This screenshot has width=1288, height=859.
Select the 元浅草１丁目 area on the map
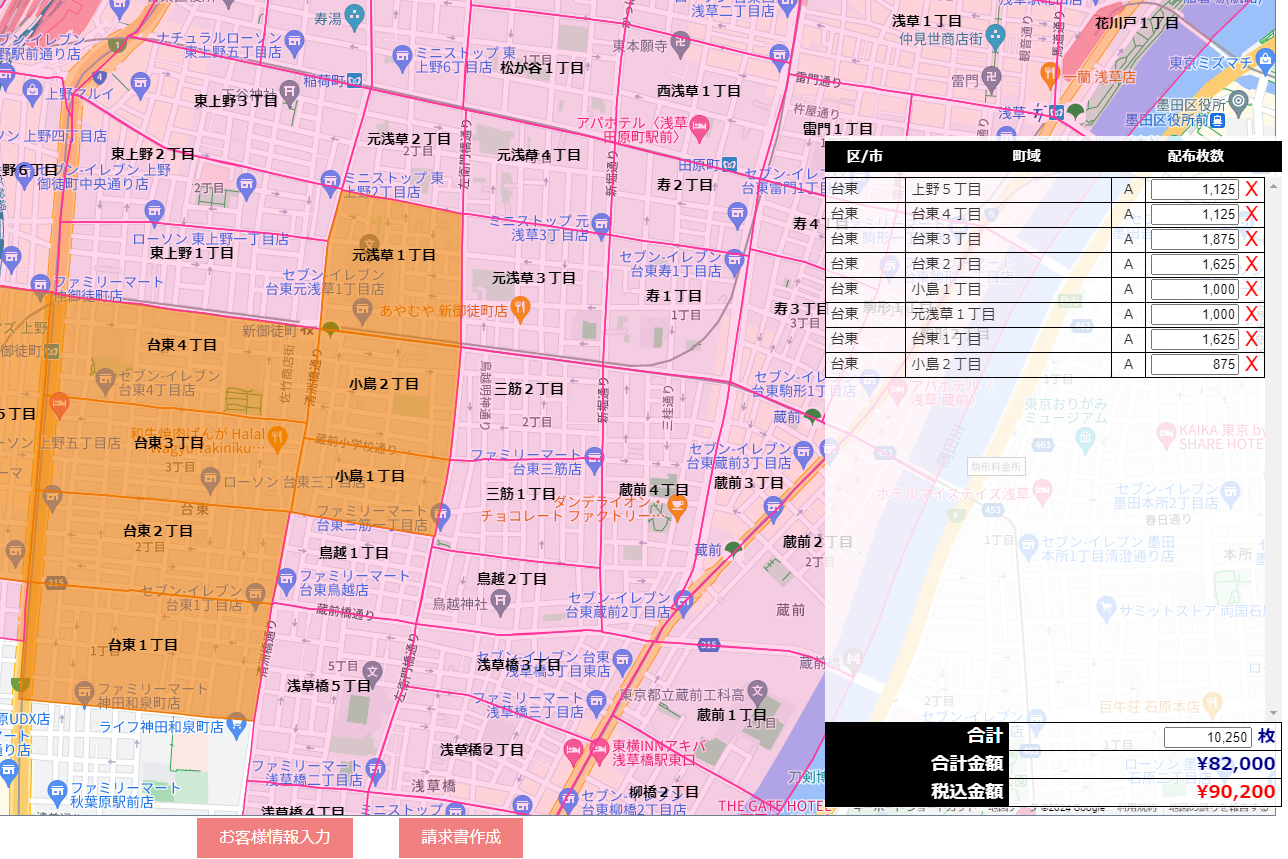(x=394, y=255)
